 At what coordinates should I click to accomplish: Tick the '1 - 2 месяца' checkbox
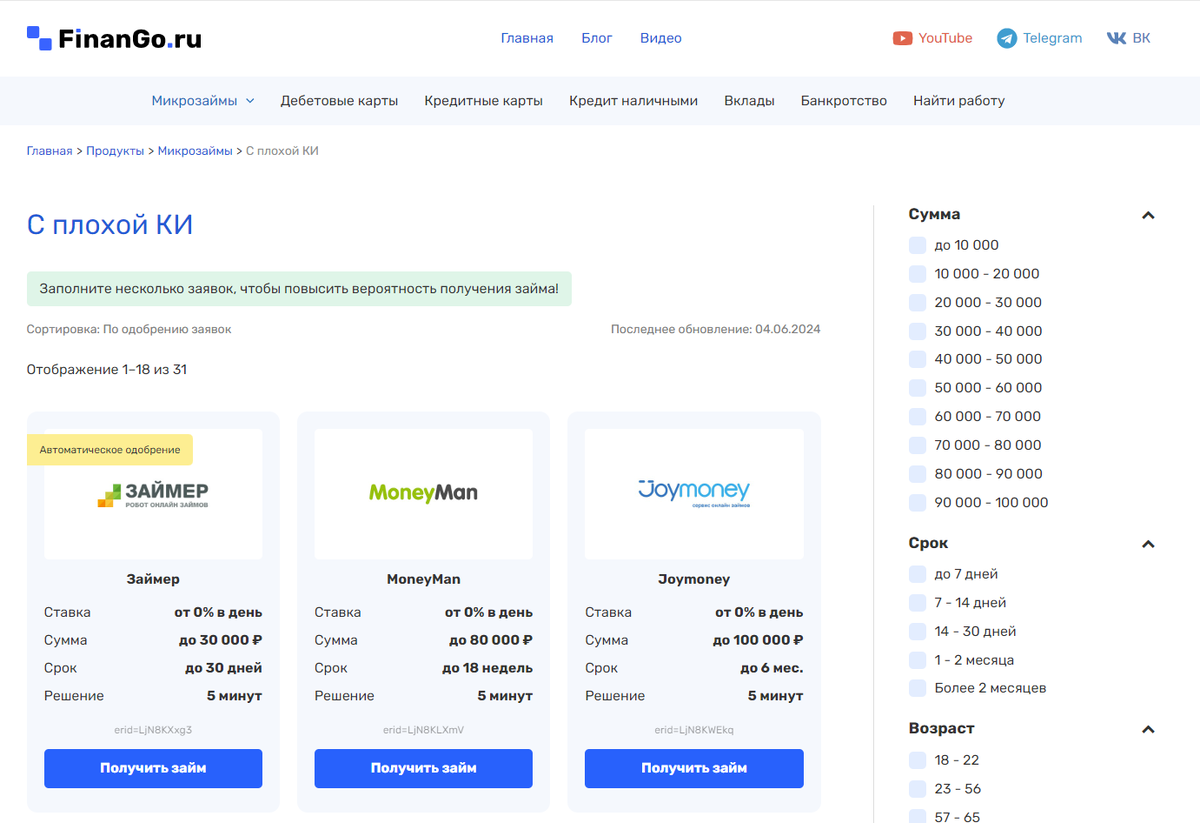coord(917,660)
